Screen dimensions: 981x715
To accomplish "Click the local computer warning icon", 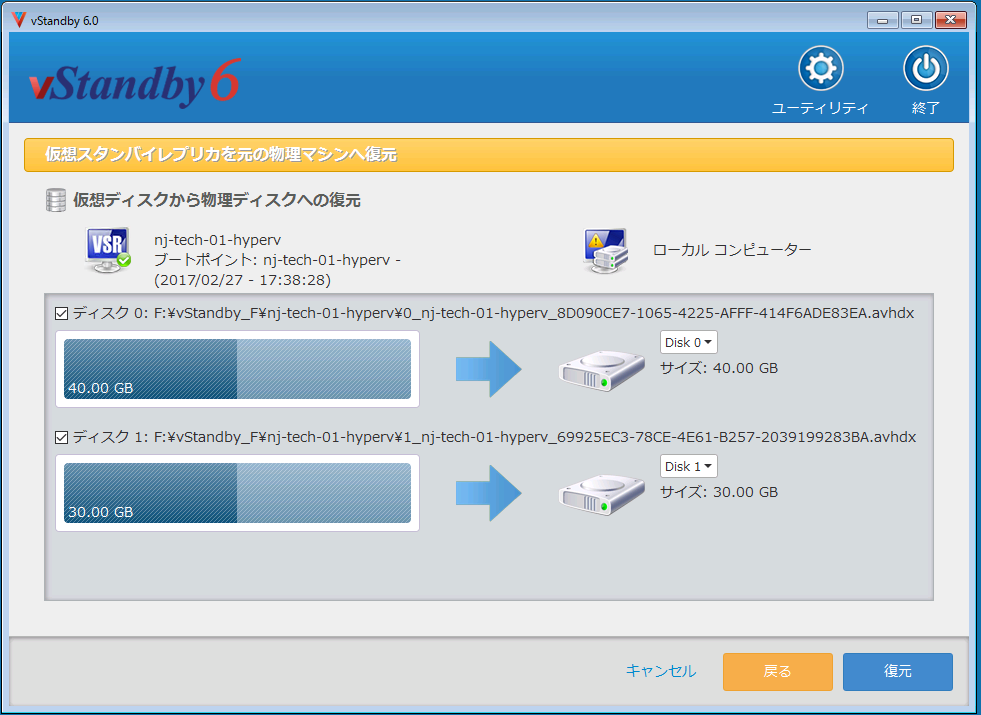I will pyautogui.click(x=606, y=251).
